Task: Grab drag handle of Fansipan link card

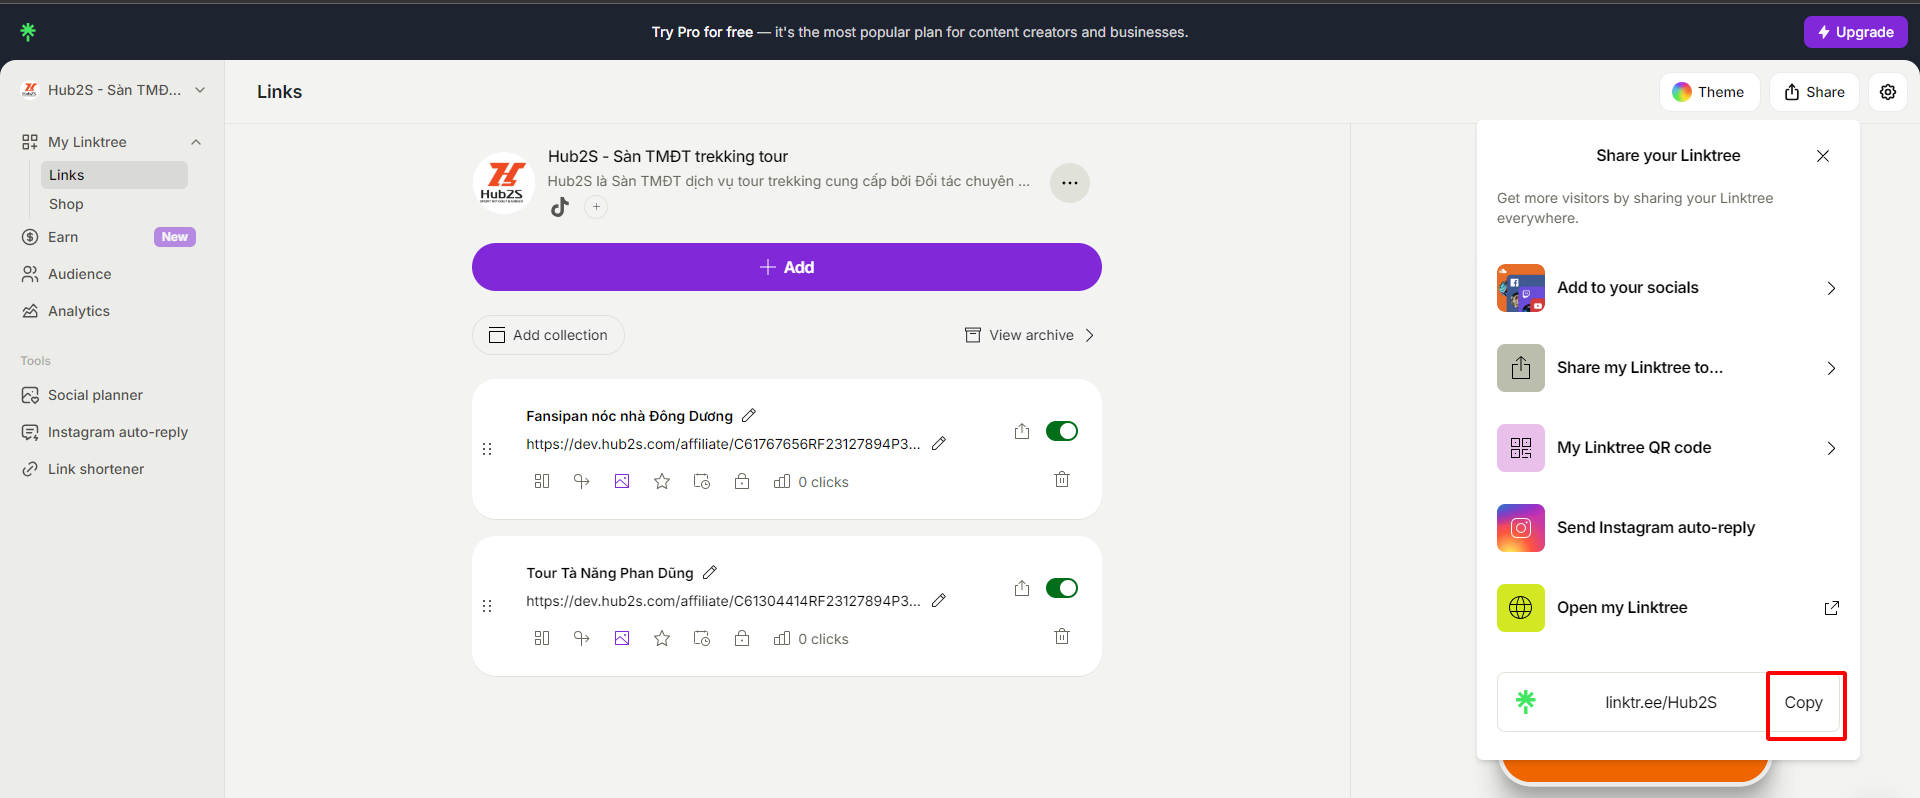Action: point(487,449)
